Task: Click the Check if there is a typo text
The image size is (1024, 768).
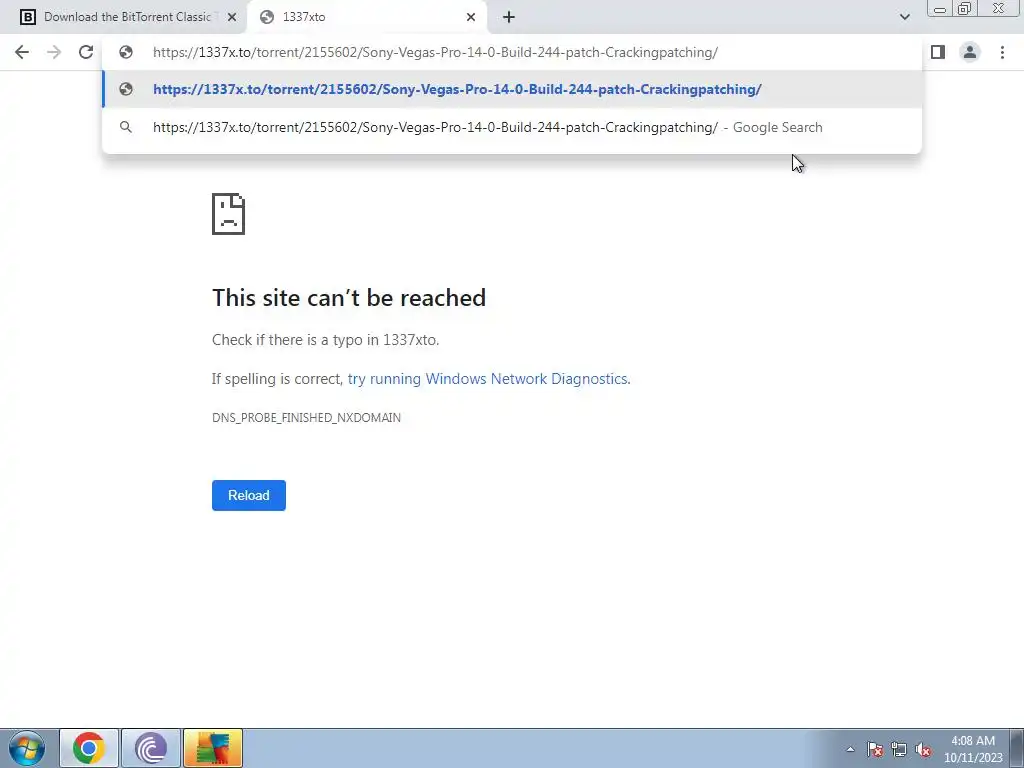Action: 325,340
